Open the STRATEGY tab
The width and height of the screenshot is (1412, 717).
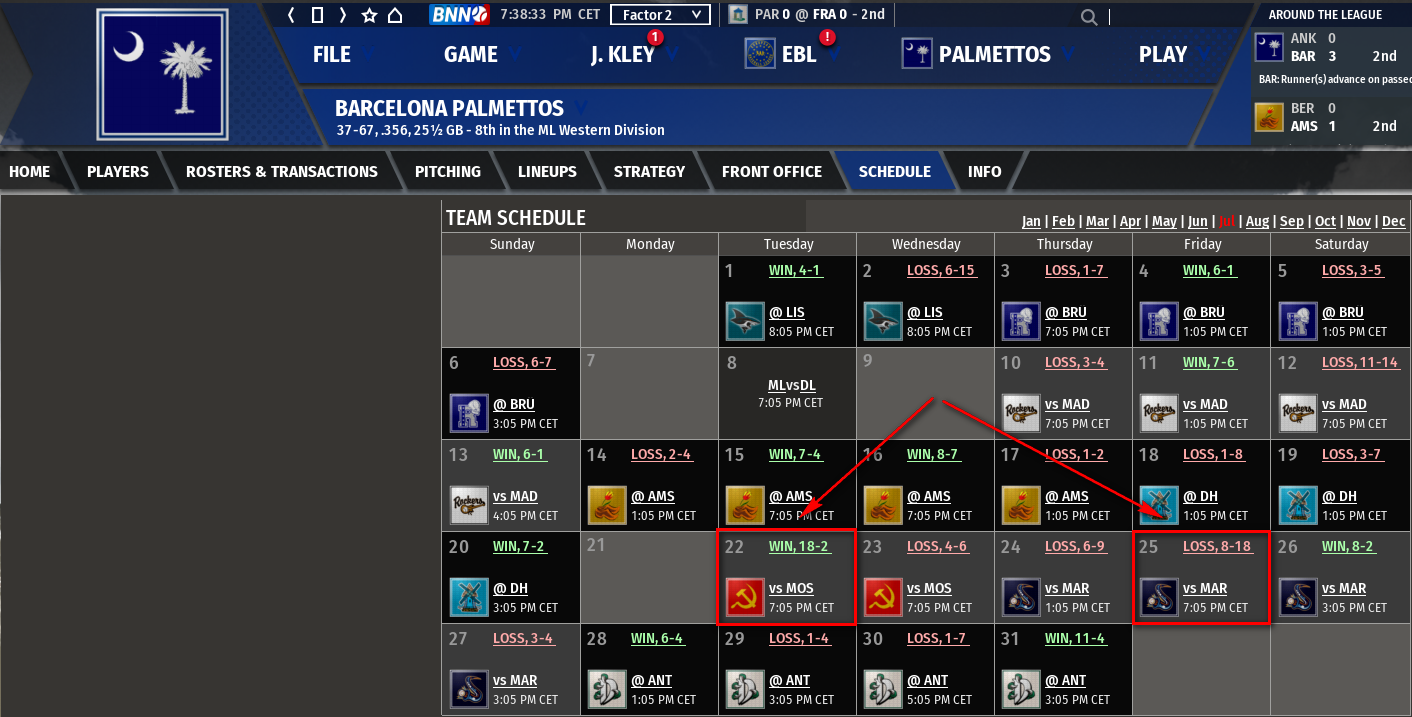tap(650, 172)
